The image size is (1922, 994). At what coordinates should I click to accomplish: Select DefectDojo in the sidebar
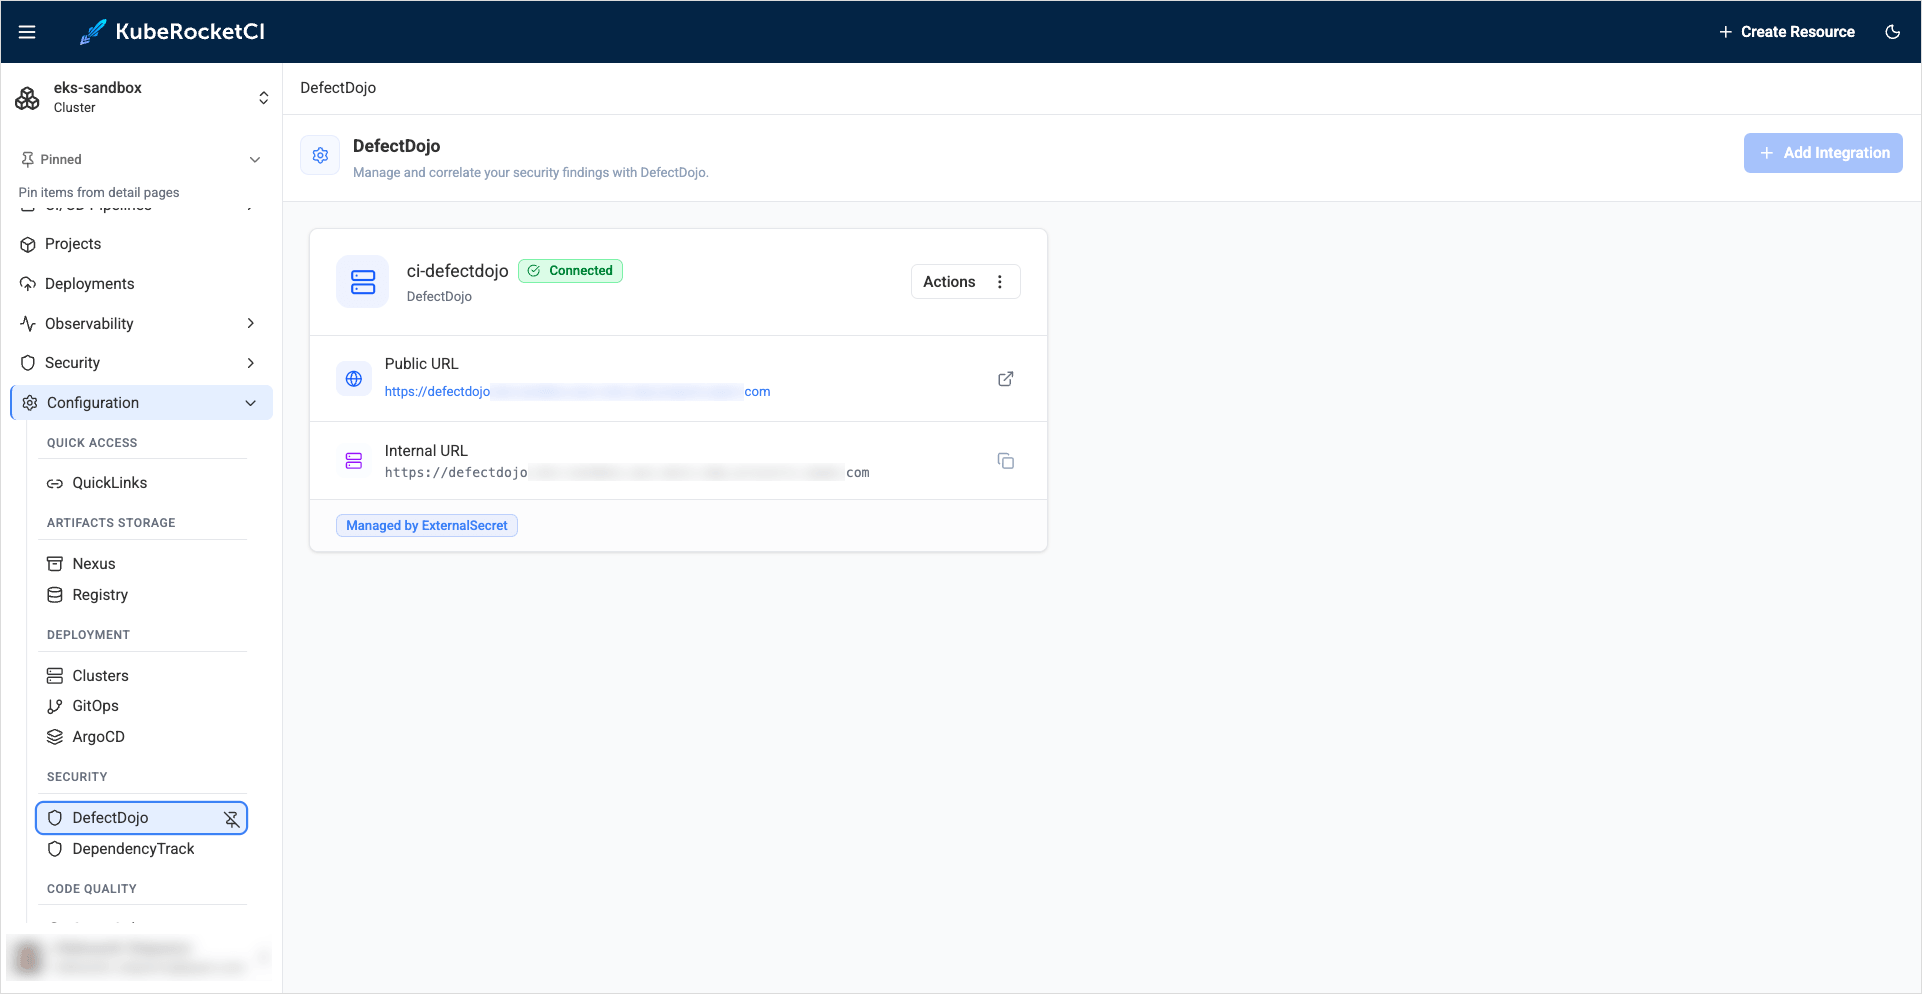[x=142, y=818]
